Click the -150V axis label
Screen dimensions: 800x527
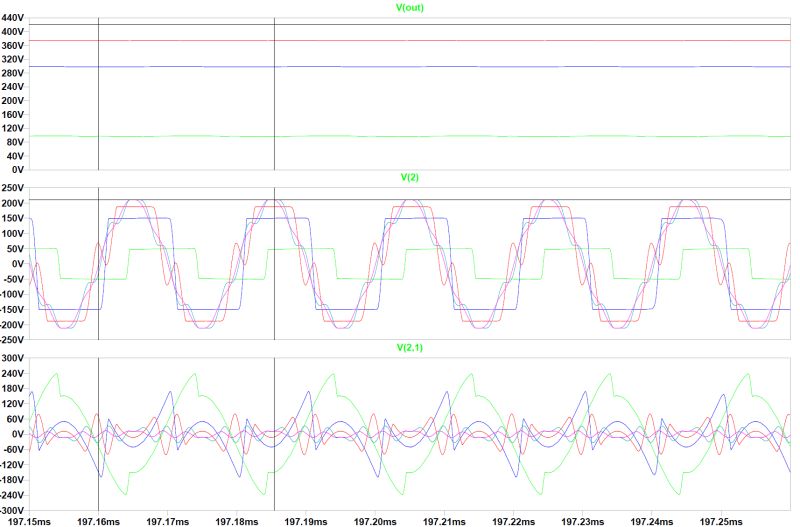(12, 310)
